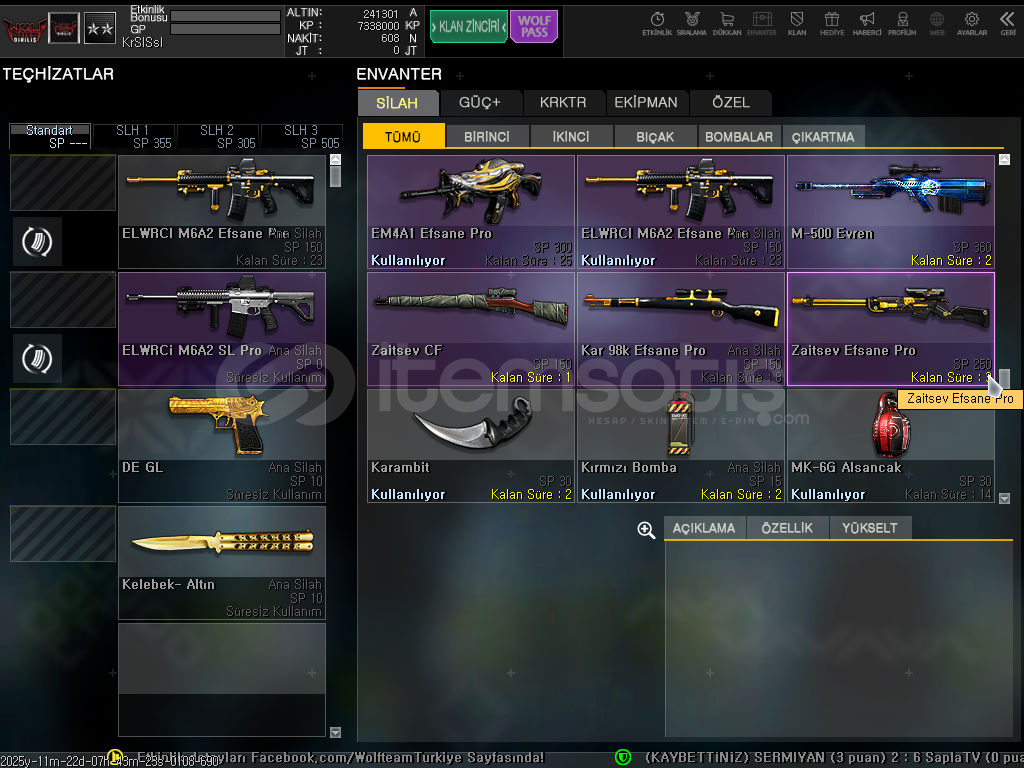
Task: Click the magnifier zoom icon near AÇIKLAMA
Action: point(646,530)
